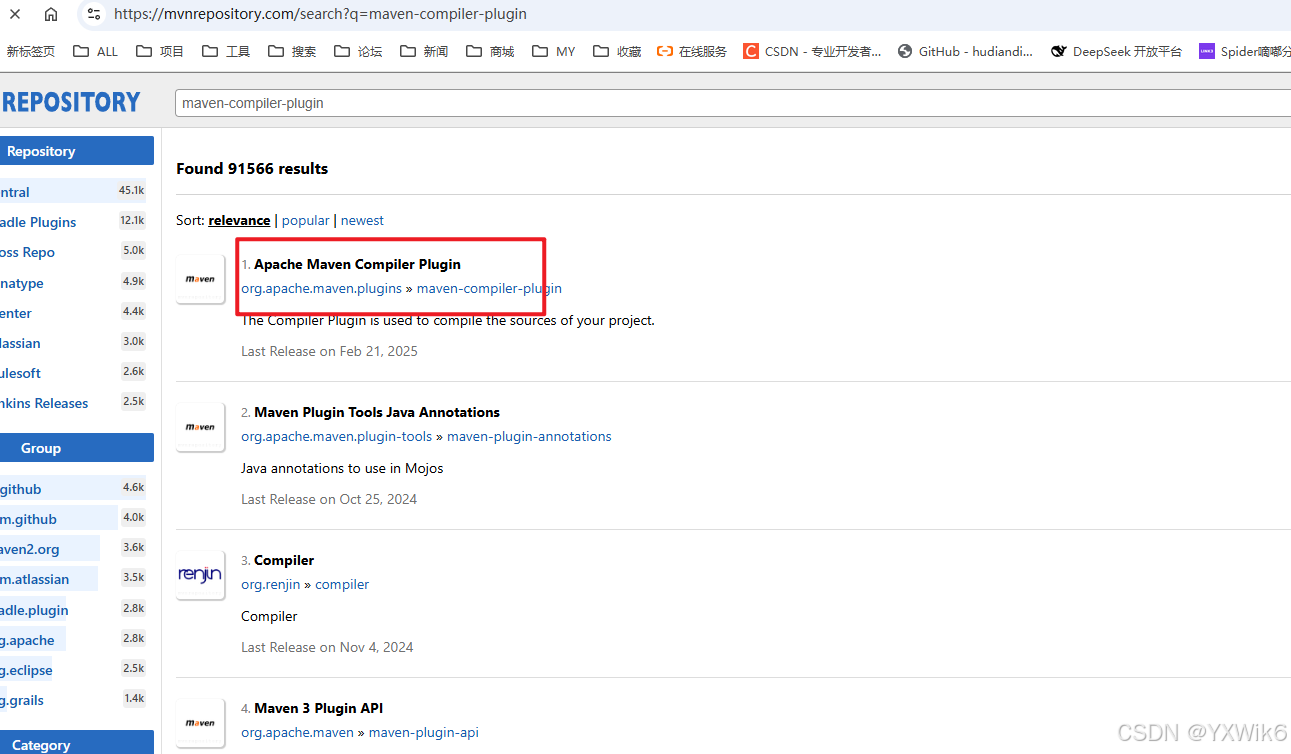The width and height of the screenshot is (1291, 754).
Task: Open org.renjin group link
Action: [271, 584]
